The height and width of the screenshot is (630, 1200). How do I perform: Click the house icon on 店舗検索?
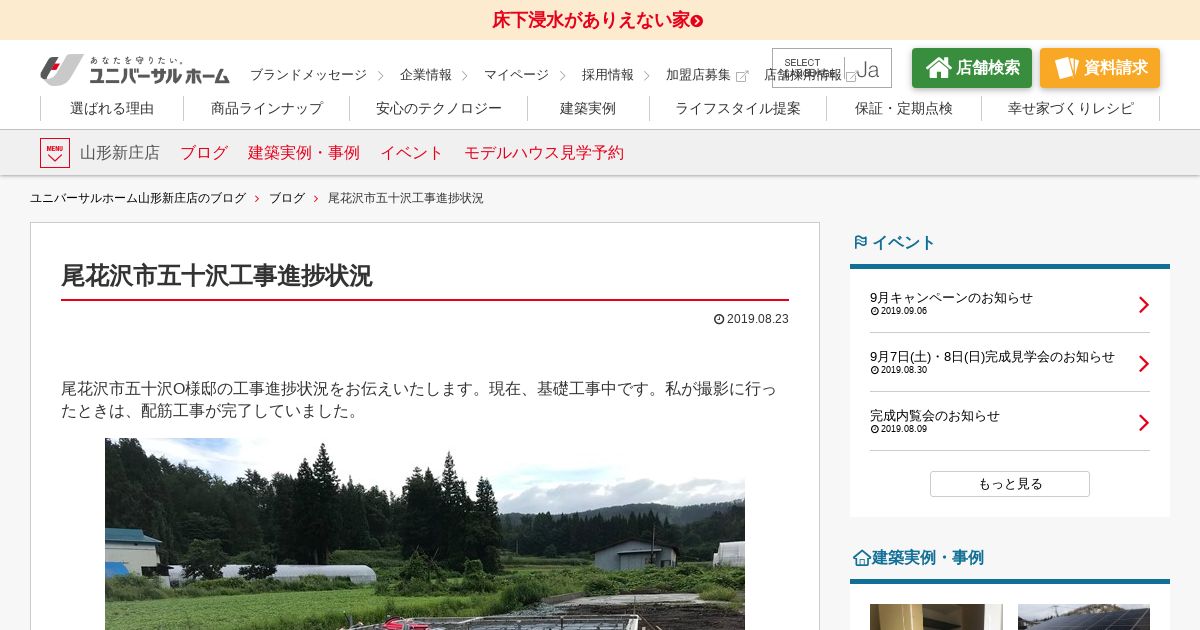coord(938,68)
